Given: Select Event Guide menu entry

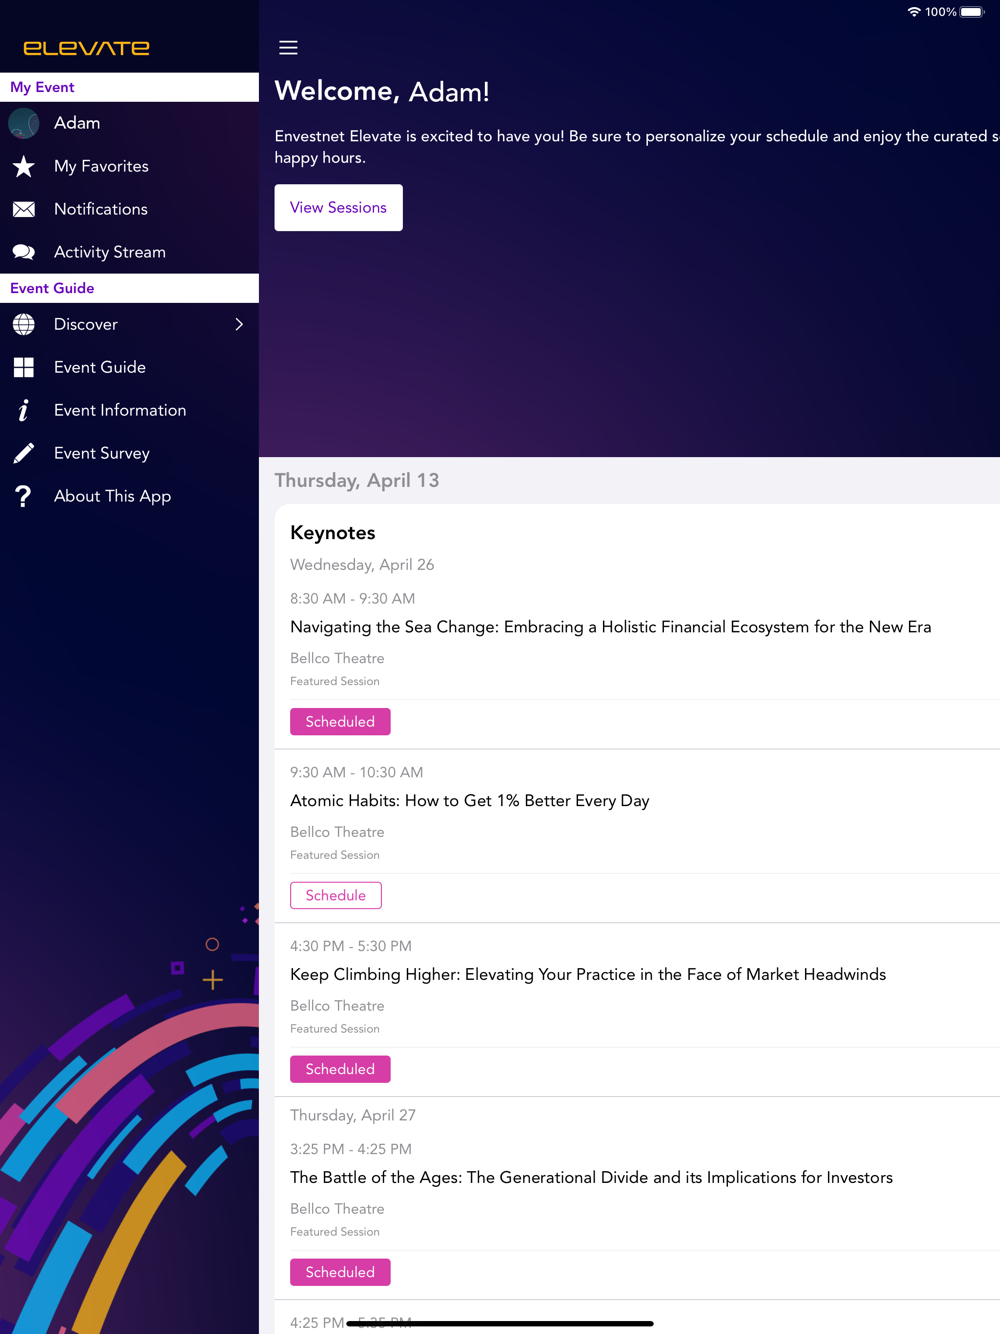Looking at the screenshot, I should 129,367.
